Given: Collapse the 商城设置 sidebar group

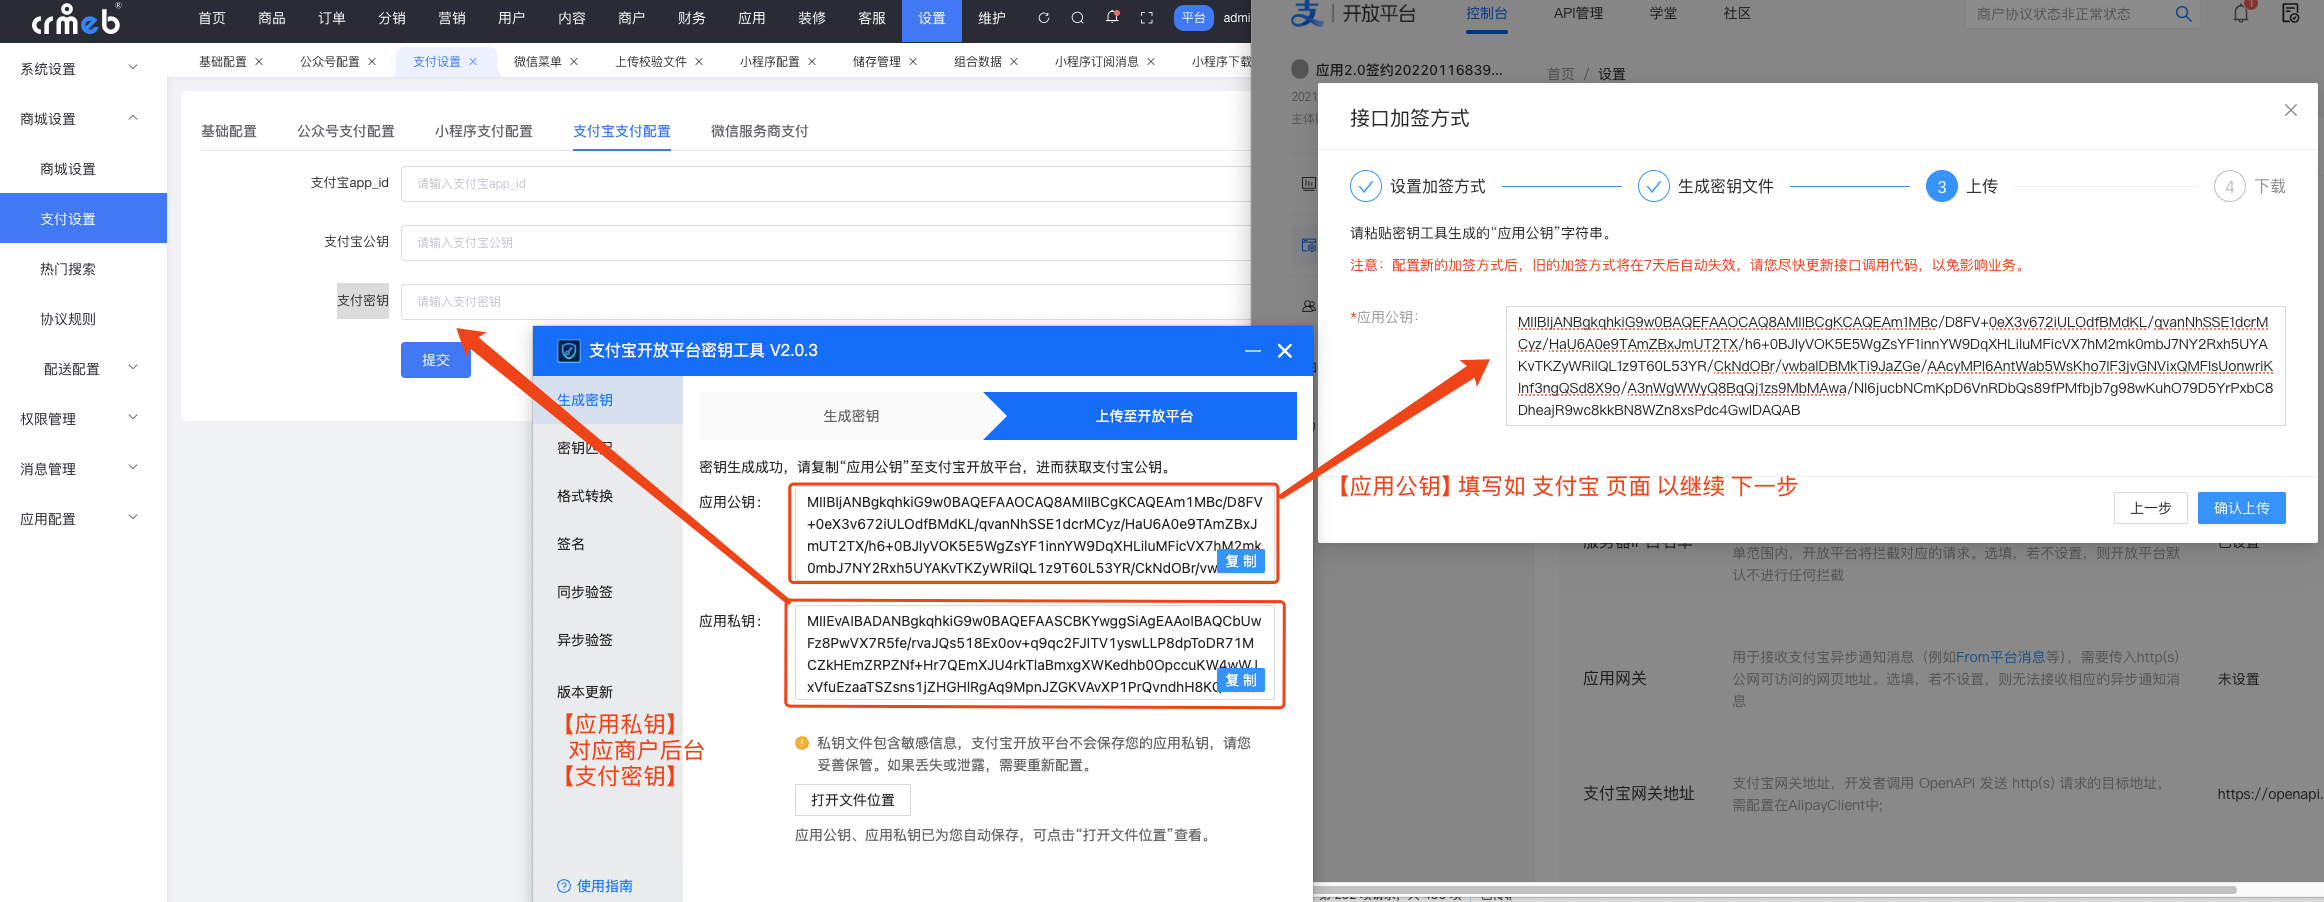Looking at the screenshot, I should (133, 118).
